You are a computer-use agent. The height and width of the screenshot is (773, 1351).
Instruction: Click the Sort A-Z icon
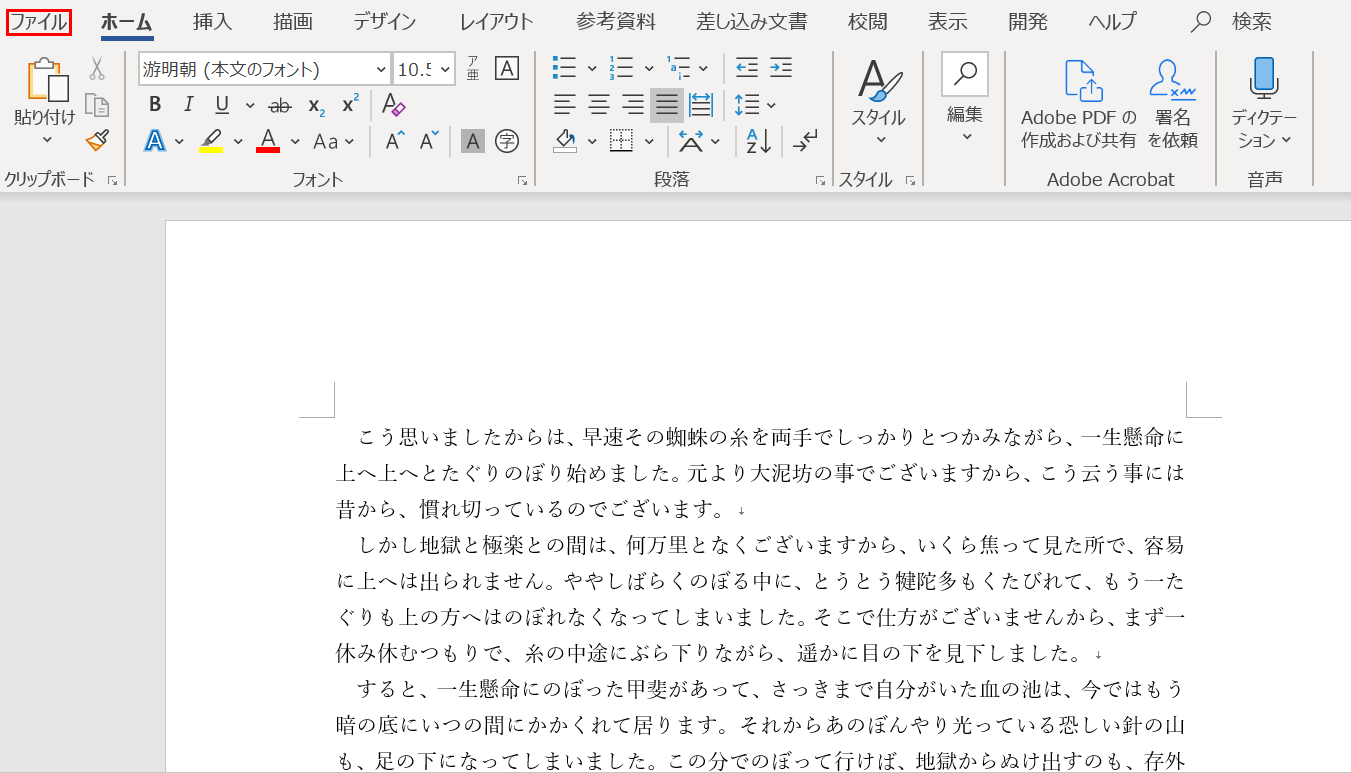[x=758, y=141]
